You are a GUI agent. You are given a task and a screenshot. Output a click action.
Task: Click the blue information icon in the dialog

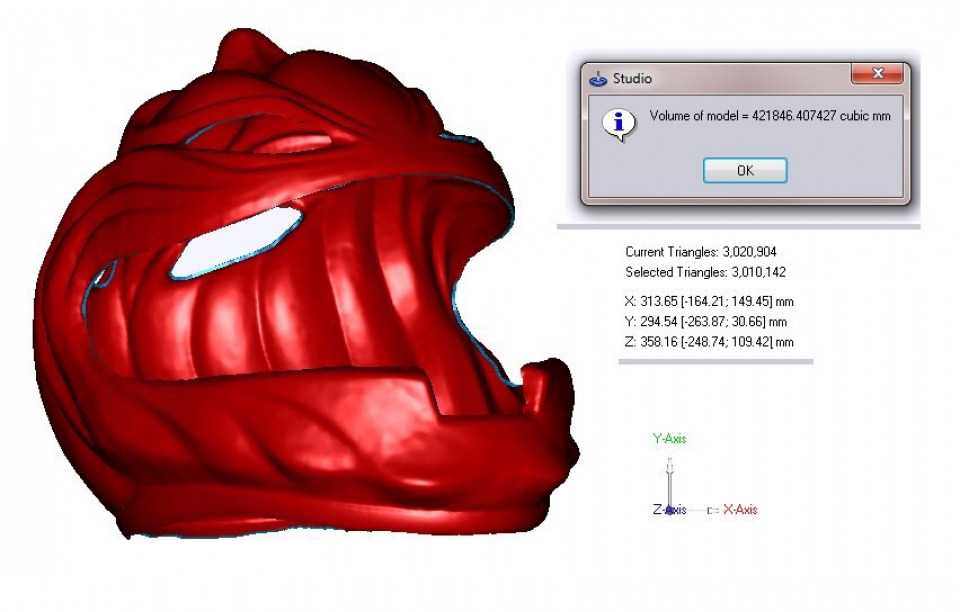619,124
